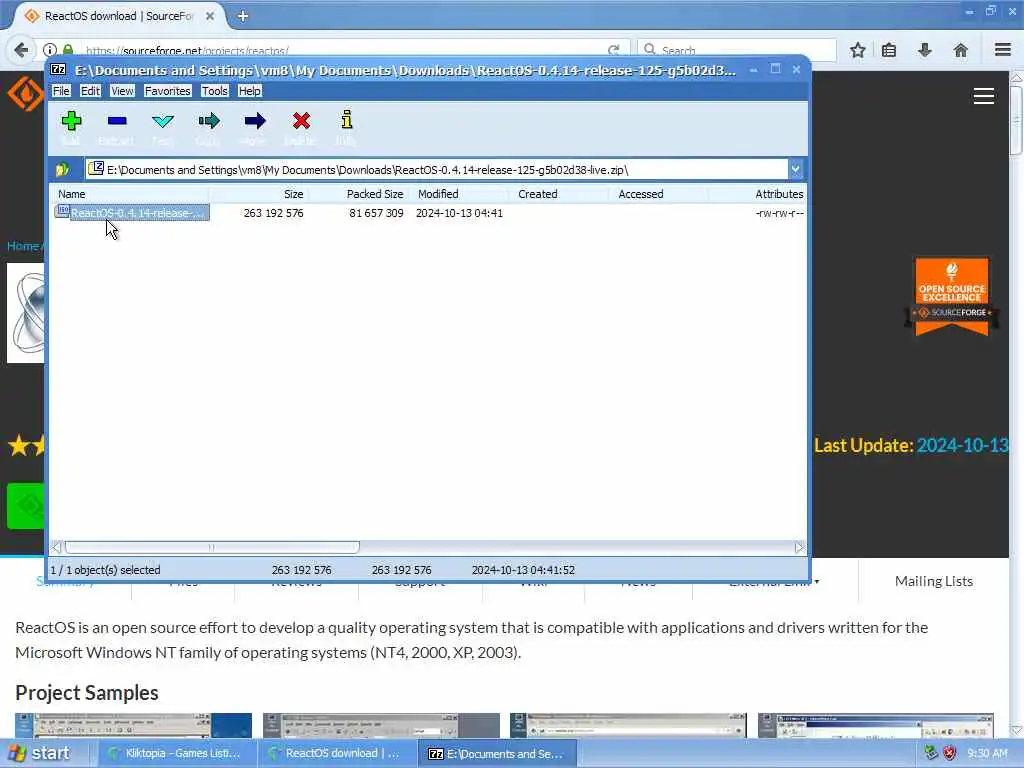The image size is (1024, 768).
Task: Switch to ReactOS download taskbar button
Action: pyautogui.click(x=336, y=754)
